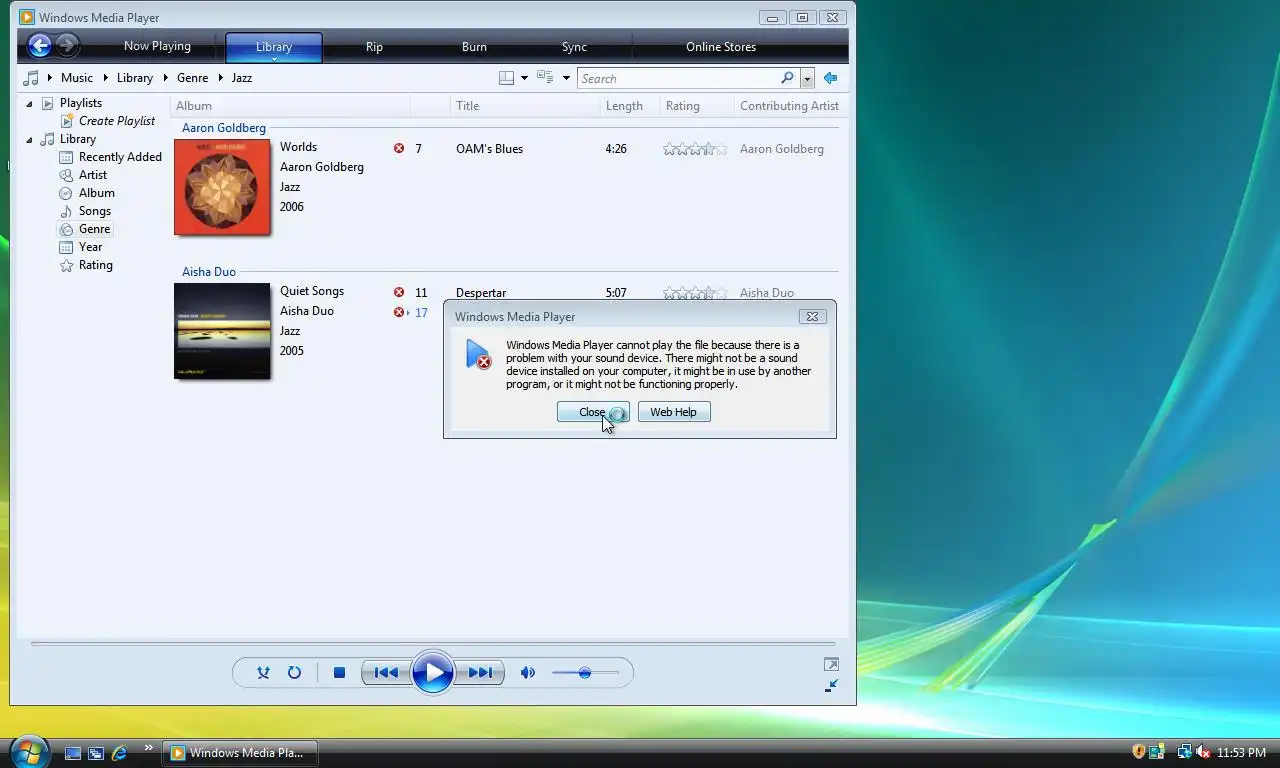Turn shuffle on
Viewport: 1280px width, 768px height.
point(263,673)
